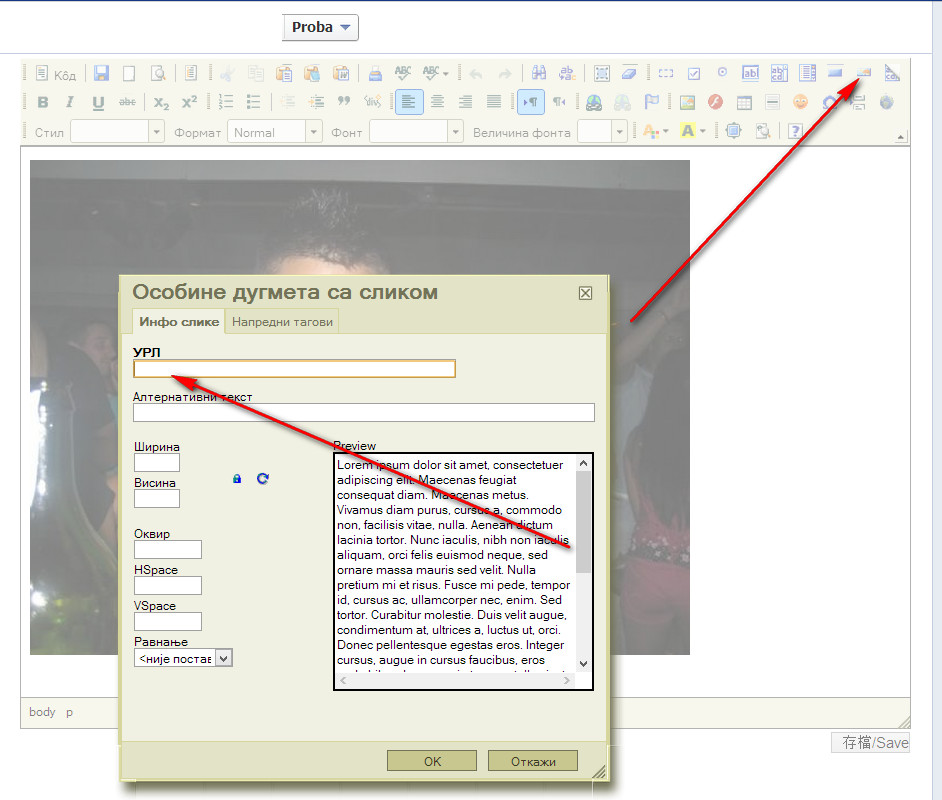This screenshot has height=800, width=942.
Task: Insert a bulleted list
Action: click(254, 102)
